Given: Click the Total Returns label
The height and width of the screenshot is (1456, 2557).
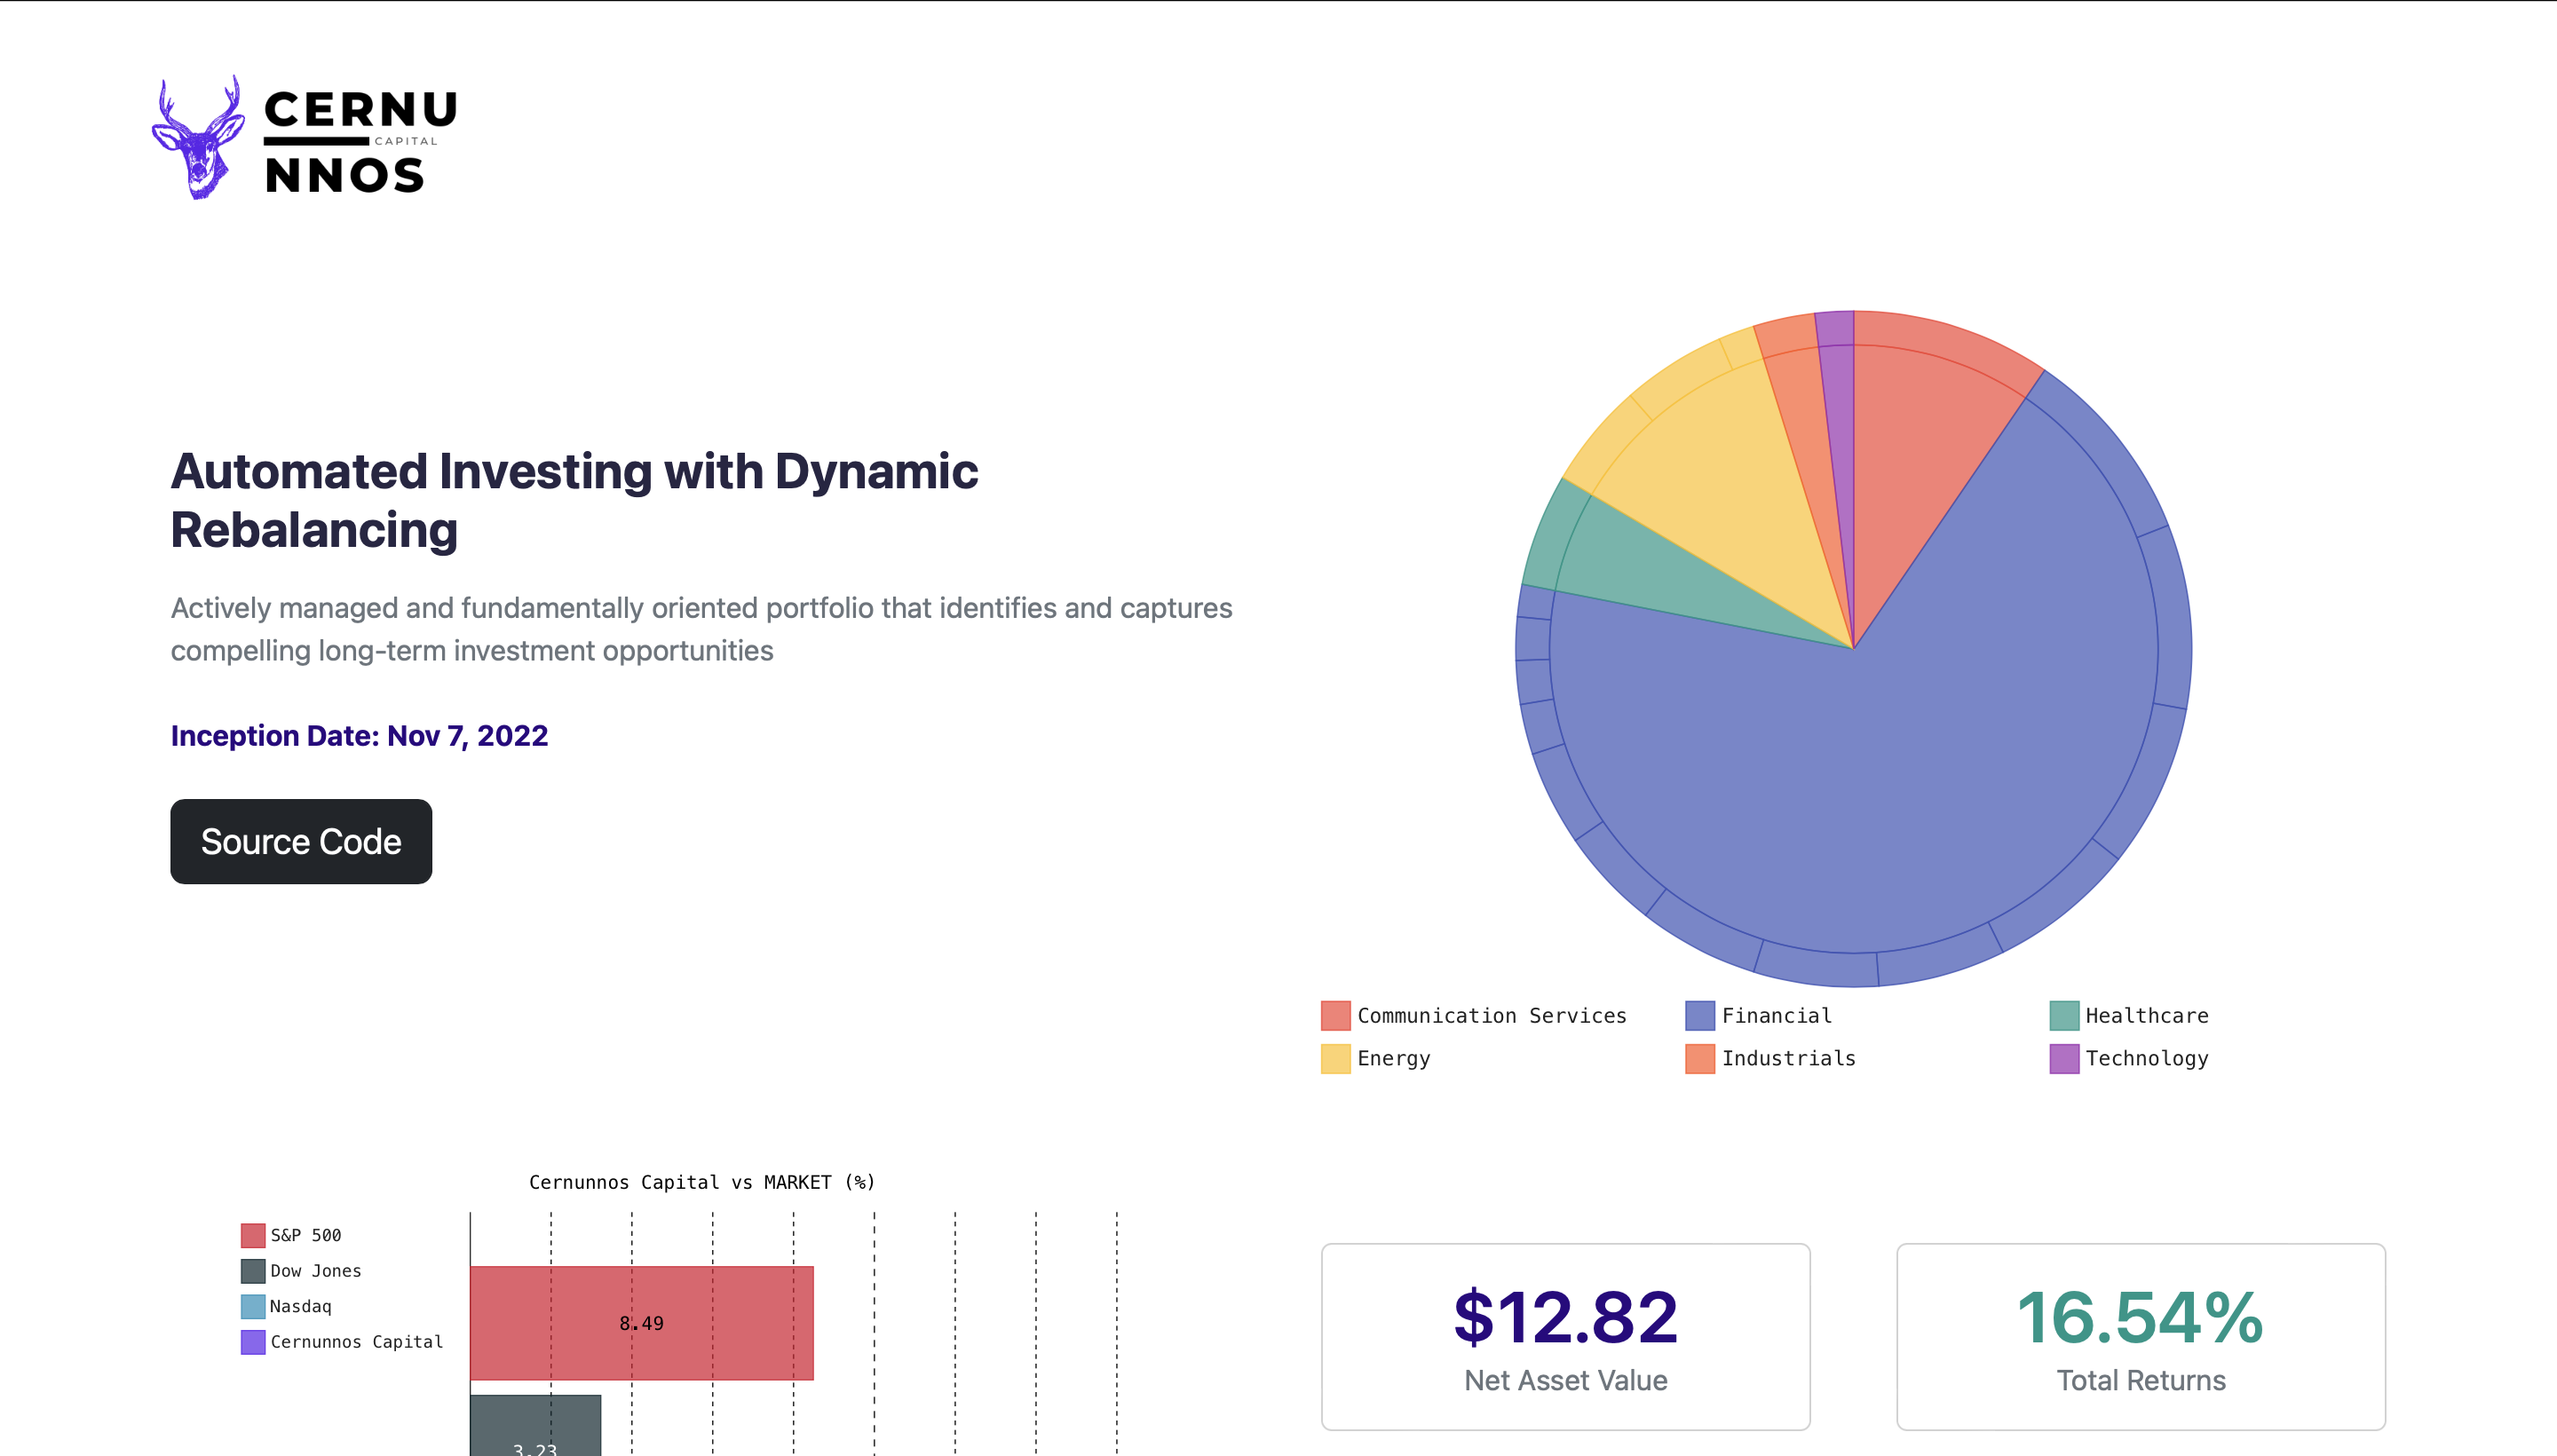Looking at the screenshot, I should click(x=2141, y=1380).
